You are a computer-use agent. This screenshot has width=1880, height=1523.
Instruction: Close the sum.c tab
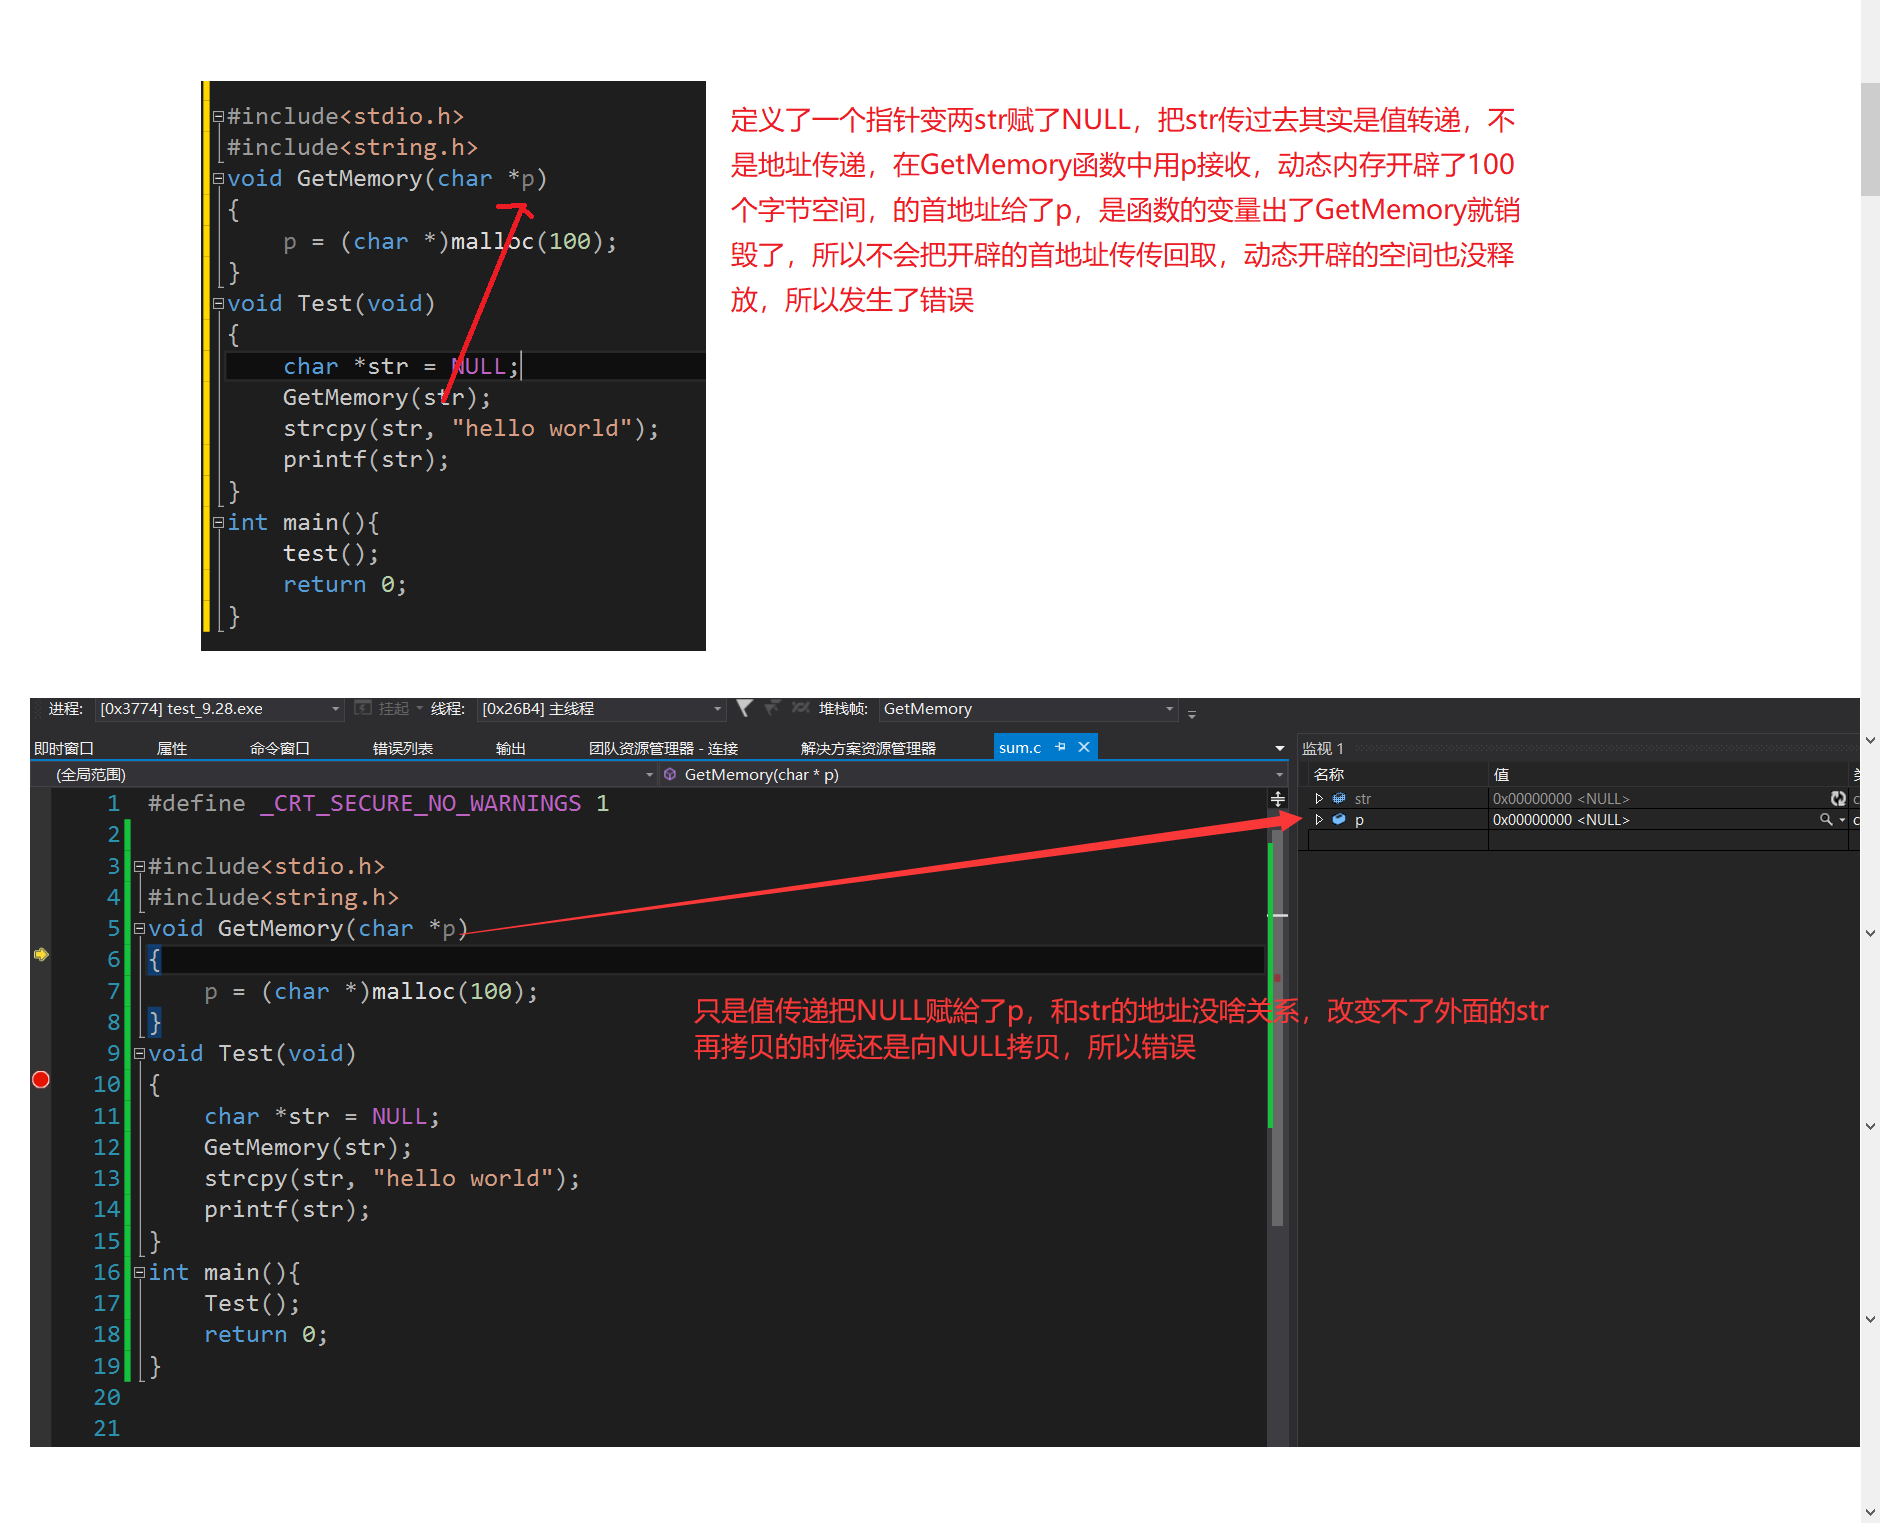point(1084,747)
